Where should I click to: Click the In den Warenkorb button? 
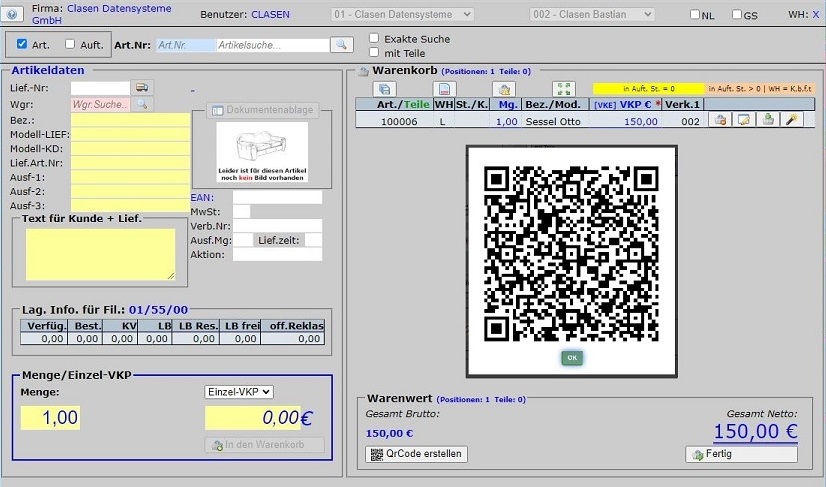click(x=264, y=445)
